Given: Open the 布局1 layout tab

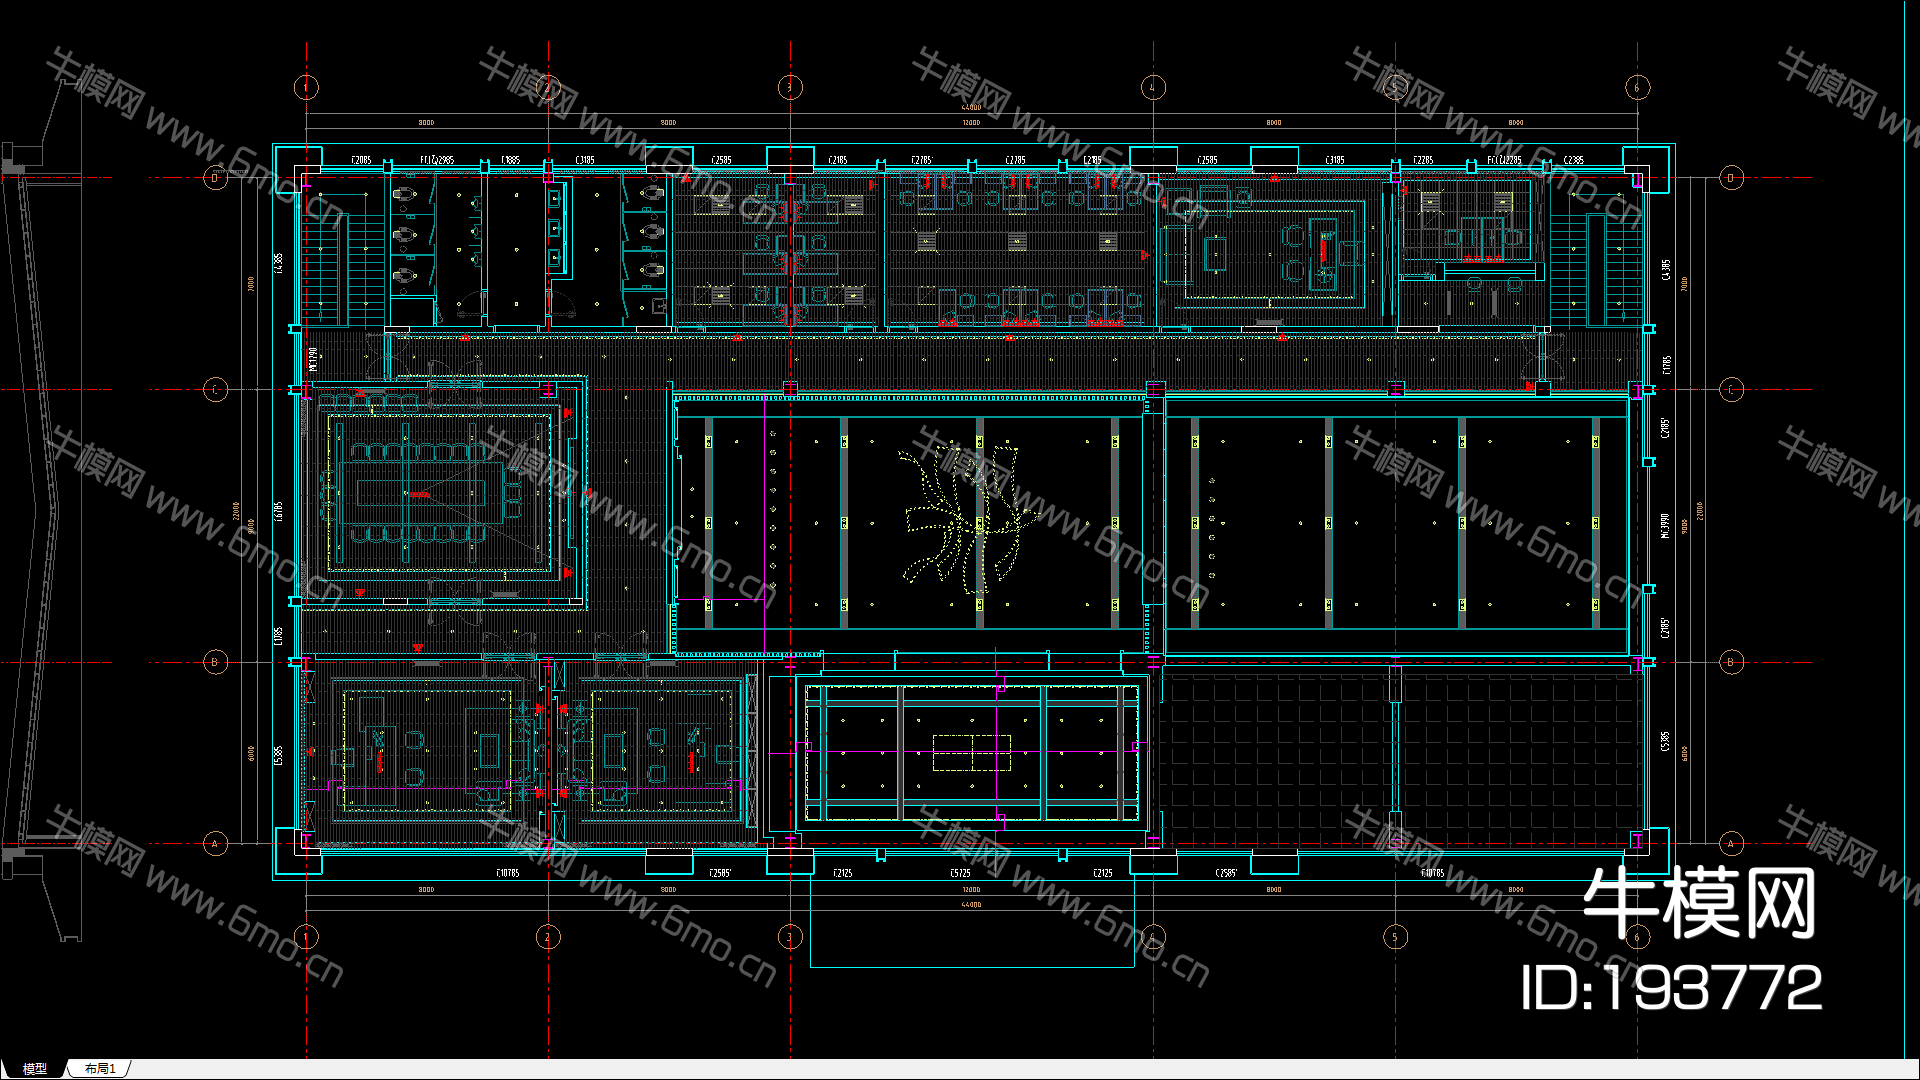Looking at the screenshot, I should [x=100, y=1069].
